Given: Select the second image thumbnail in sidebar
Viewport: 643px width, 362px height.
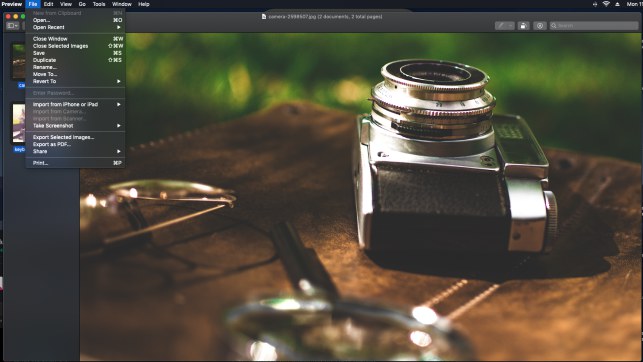Looking at the screenshot, I should click(18, 123).
